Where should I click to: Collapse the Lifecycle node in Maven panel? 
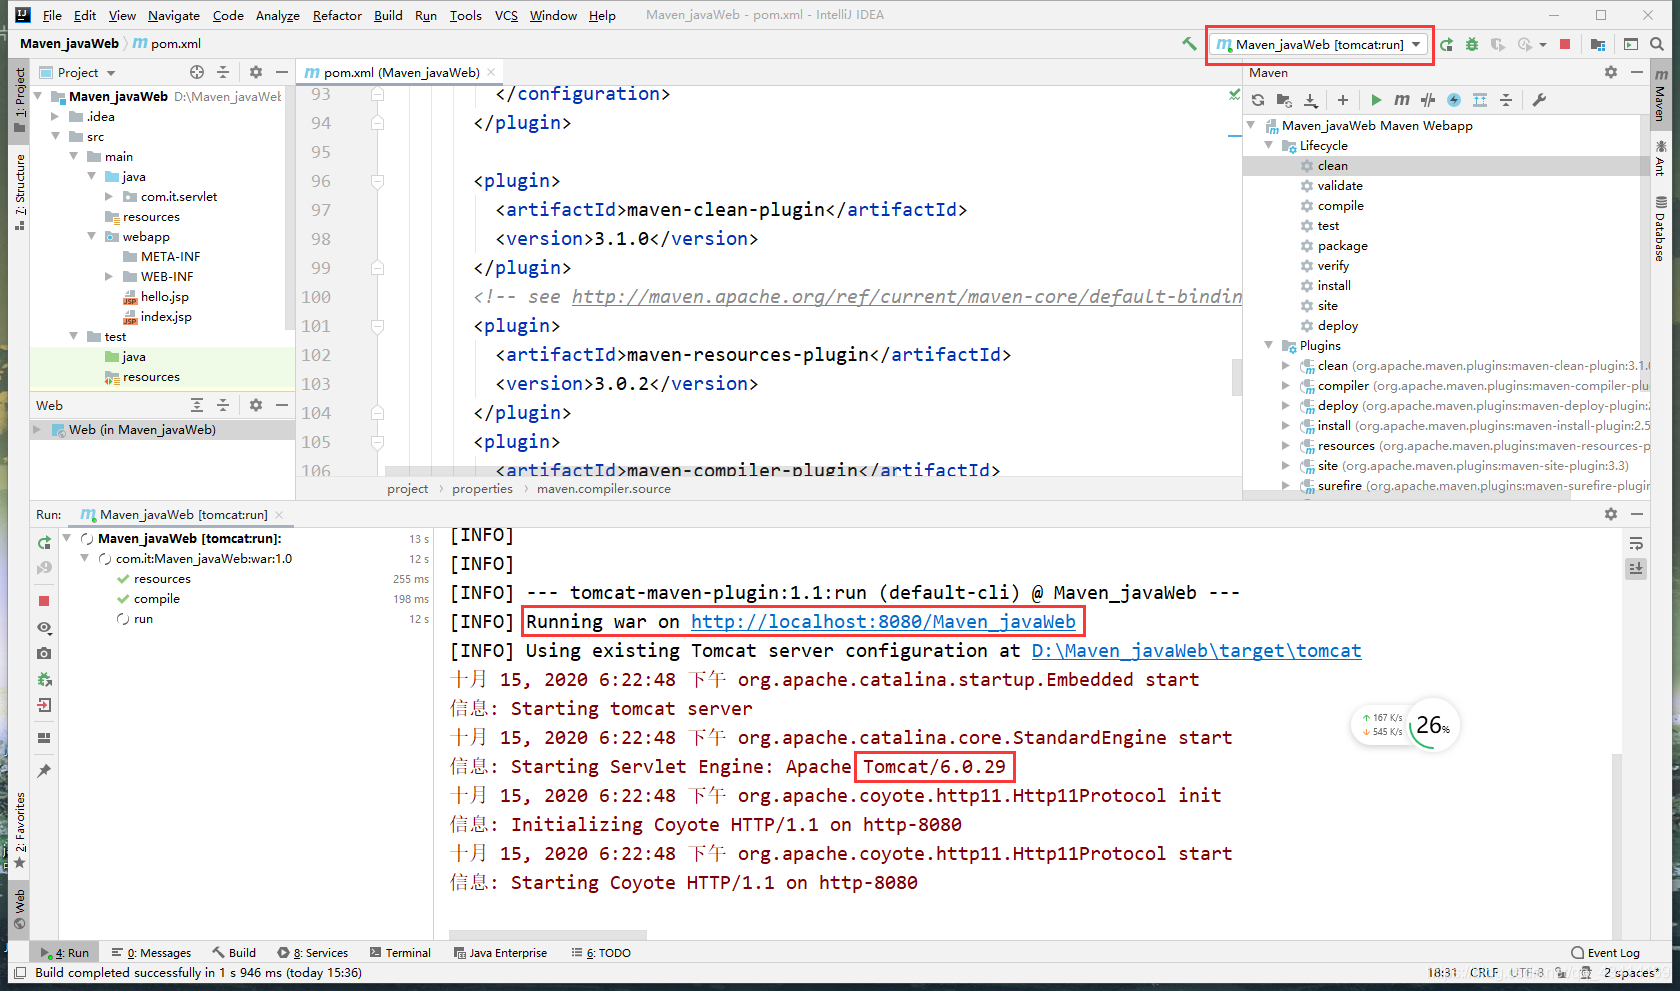point(1269,146)
